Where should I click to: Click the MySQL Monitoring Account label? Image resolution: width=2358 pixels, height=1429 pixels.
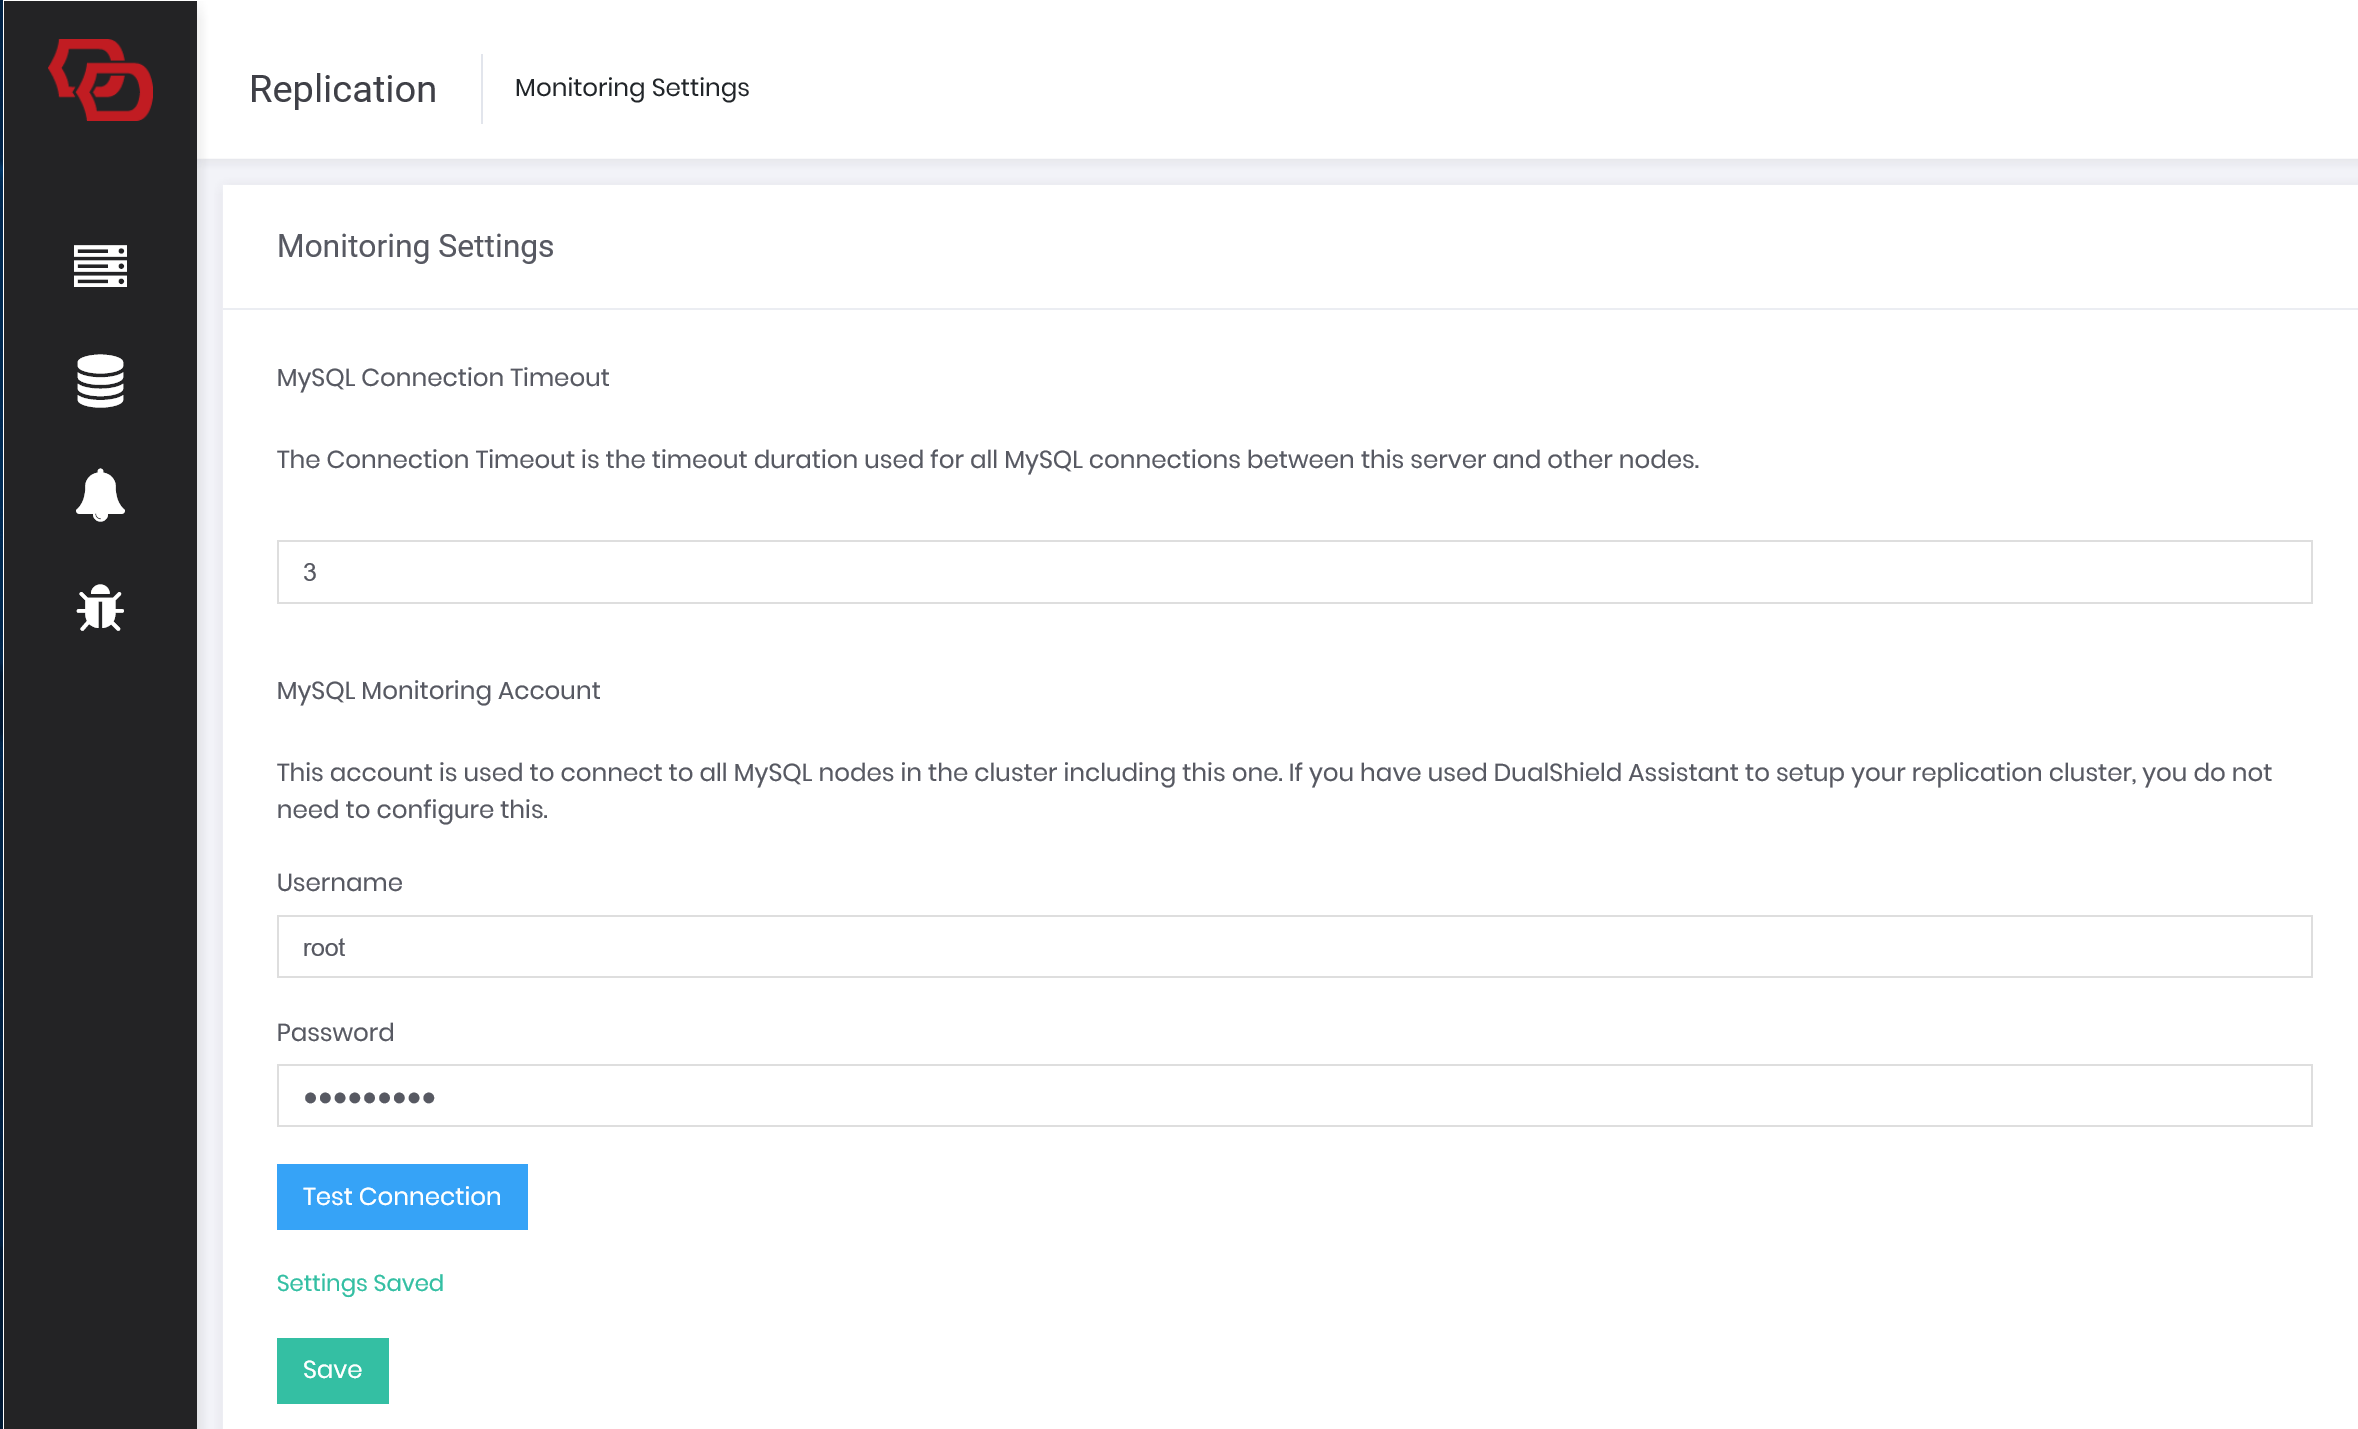[438, 691]
